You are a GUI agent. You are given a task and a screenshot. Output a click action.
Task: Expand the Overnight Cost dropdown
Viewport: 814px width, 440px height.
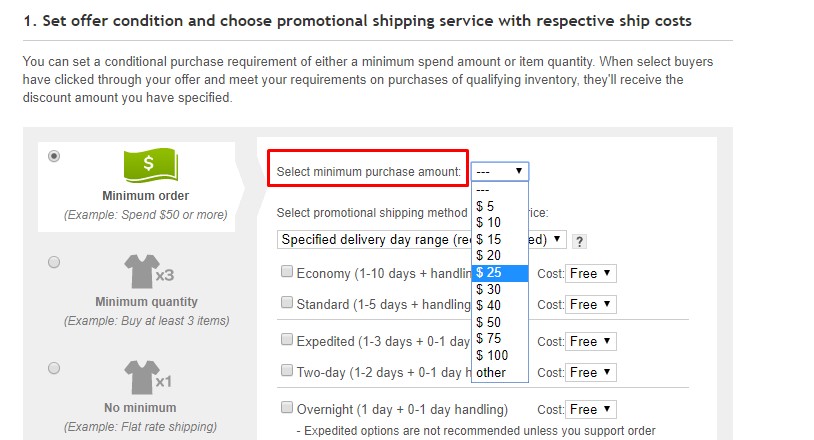pyautogui.click(x=590, y=409)
